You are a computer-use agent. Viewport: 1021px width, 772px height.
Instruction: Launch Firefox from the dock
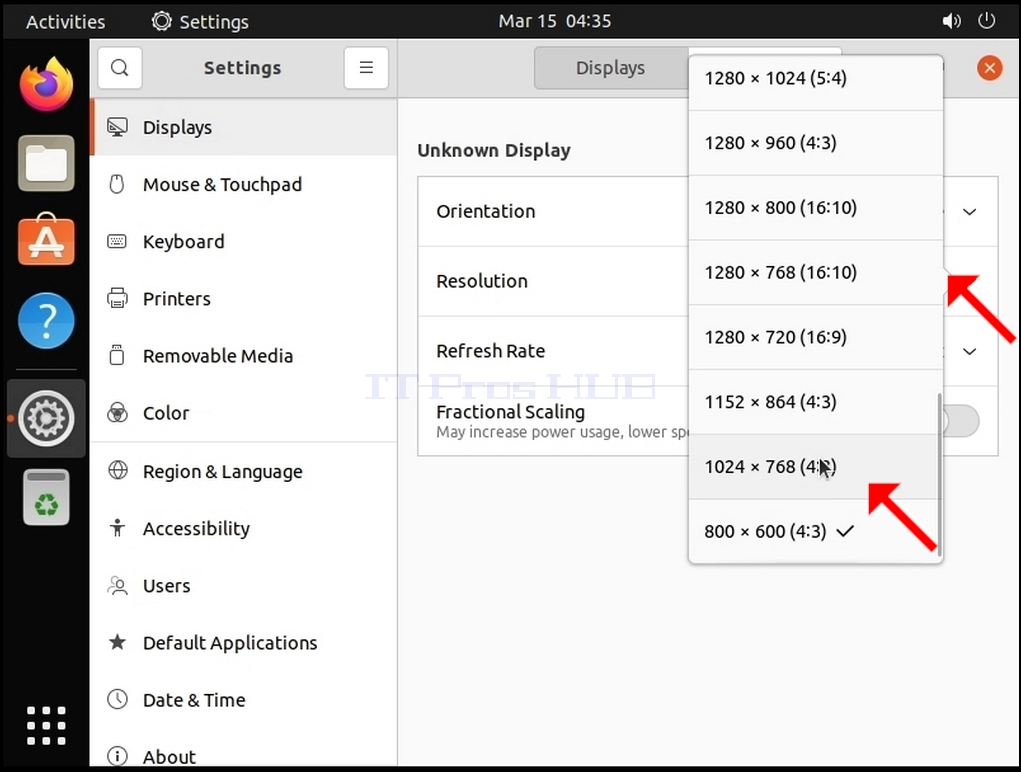tap(46, 85)
